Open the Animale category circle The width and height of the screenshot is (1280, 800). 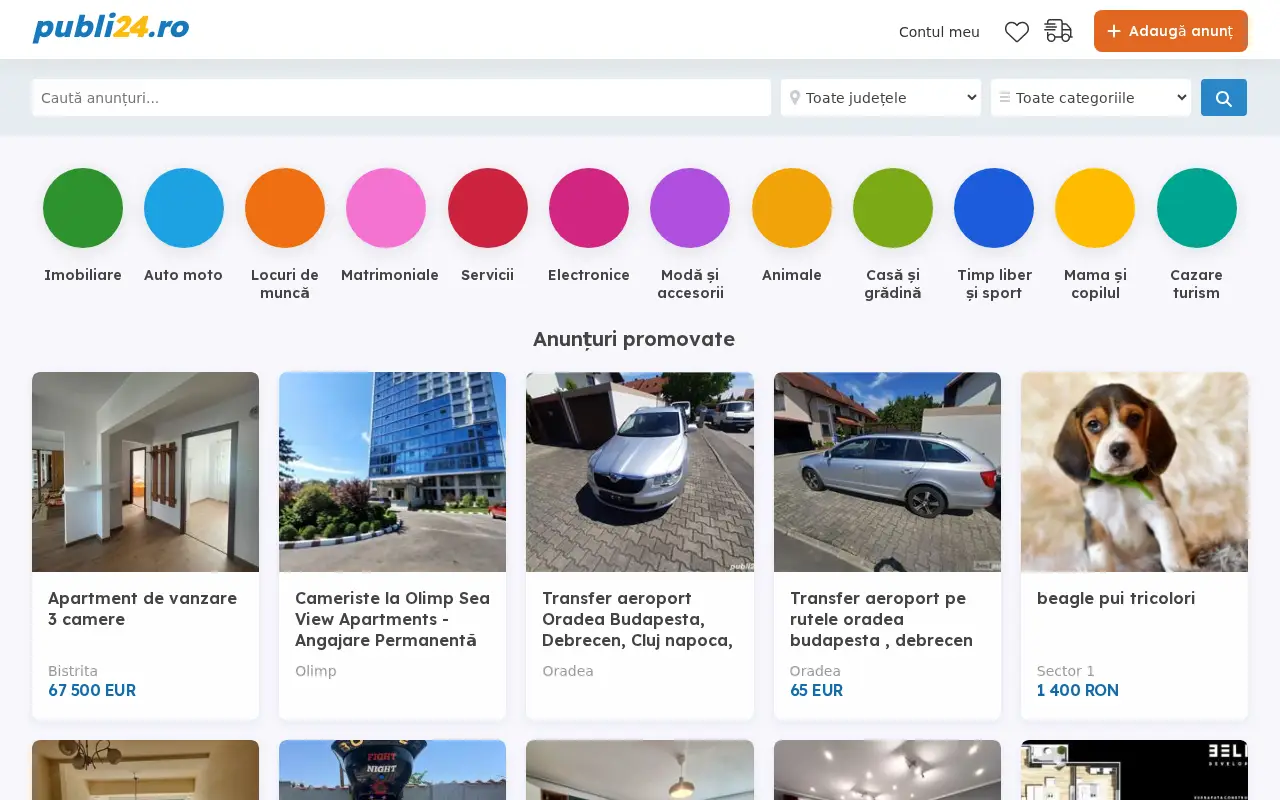point(792,208)
